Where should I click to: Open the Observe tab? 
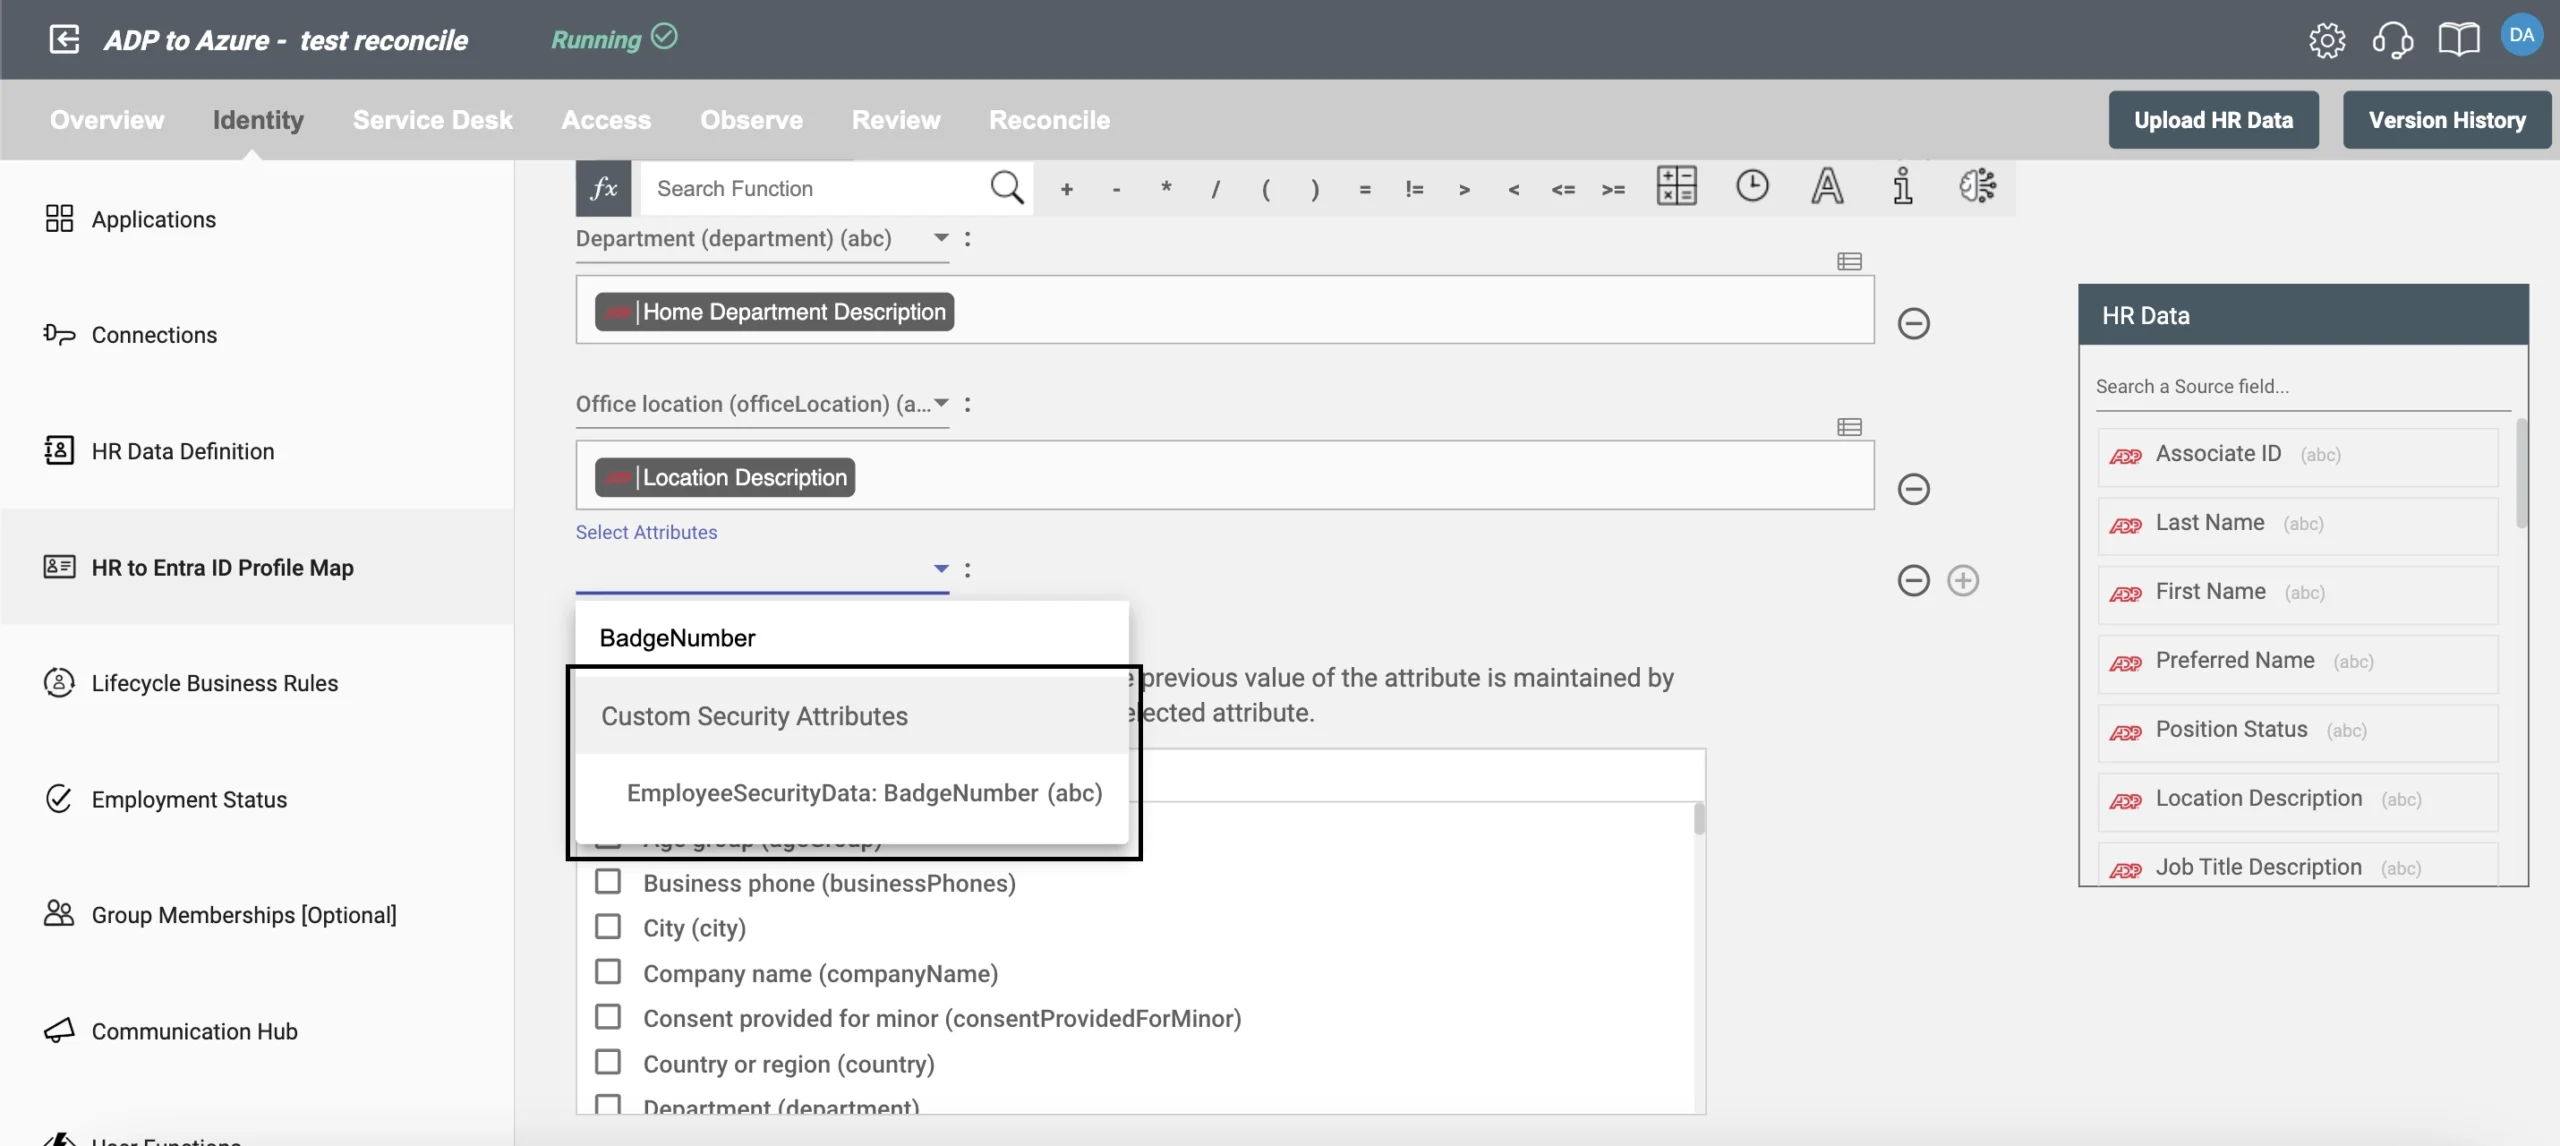751,120
